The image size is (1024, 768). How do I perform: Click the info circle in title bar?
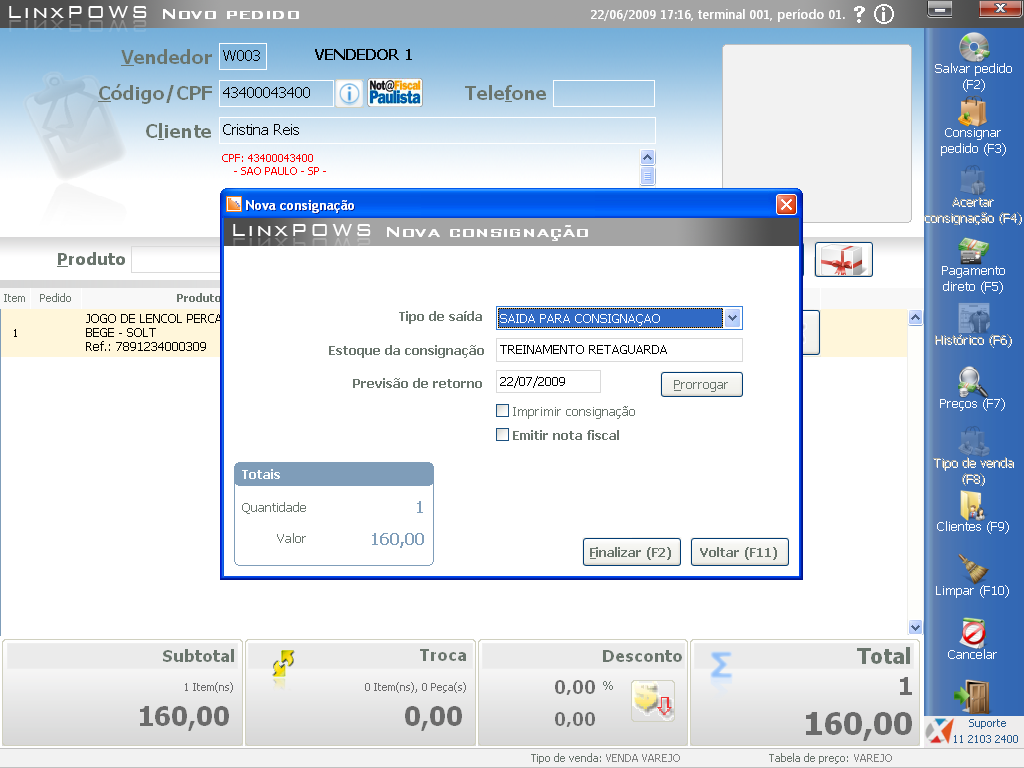[x=884, y=14]
